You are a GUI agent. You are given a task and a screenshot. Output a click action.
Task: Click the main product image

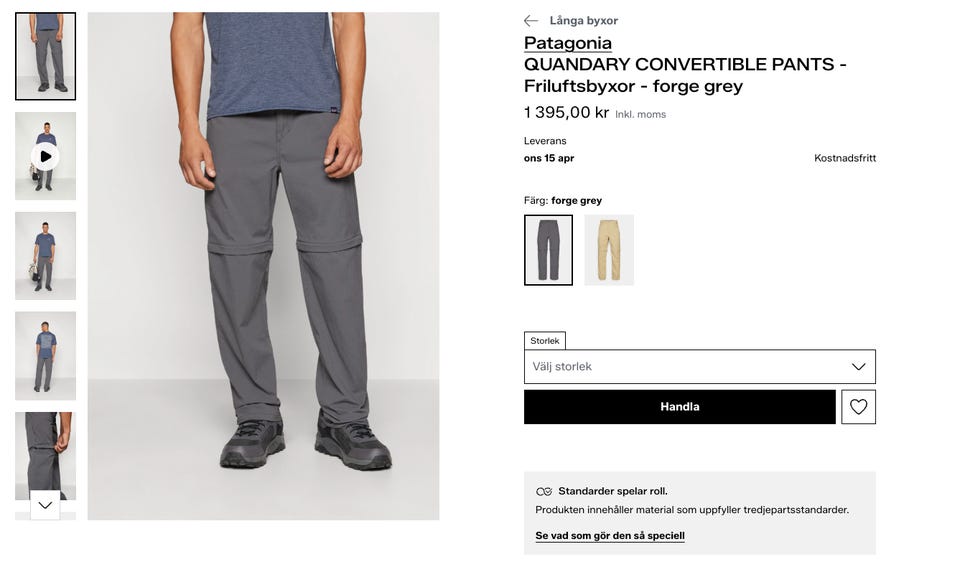263,266
